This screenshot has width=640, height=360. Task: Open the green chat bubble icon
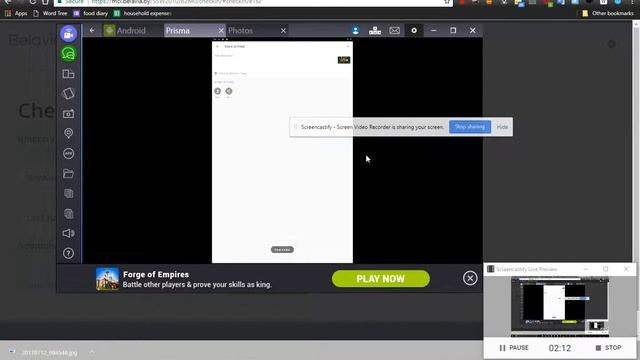tap(68, 53)
